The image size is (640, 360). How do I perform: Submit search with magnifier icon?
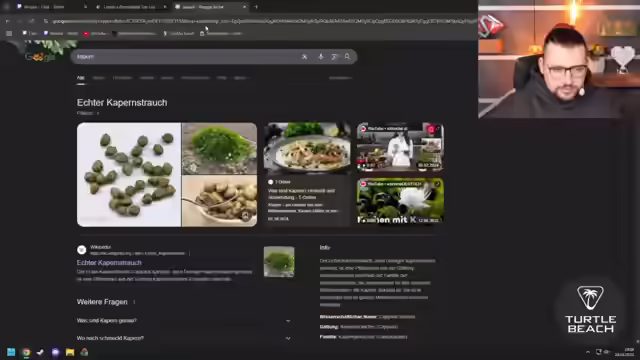[x=347, y=57]
